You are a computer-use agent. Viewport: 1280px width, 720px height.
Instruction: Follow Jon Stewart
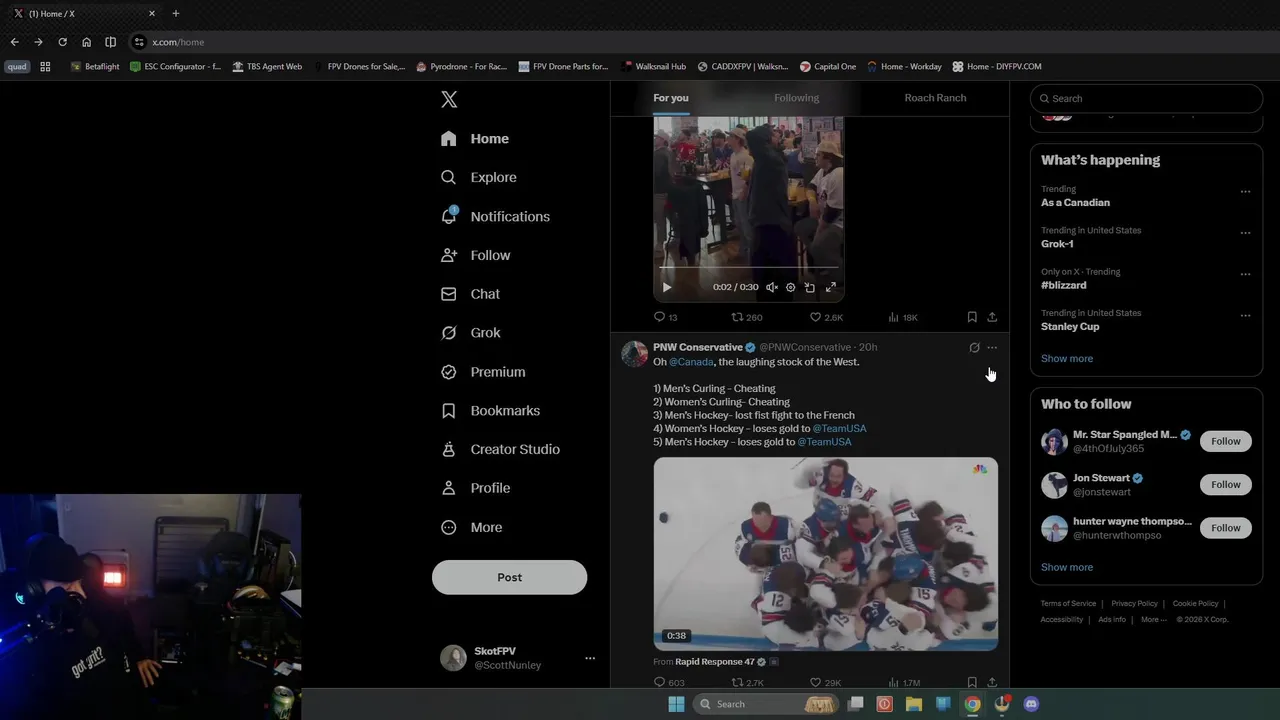(1225, 485)
